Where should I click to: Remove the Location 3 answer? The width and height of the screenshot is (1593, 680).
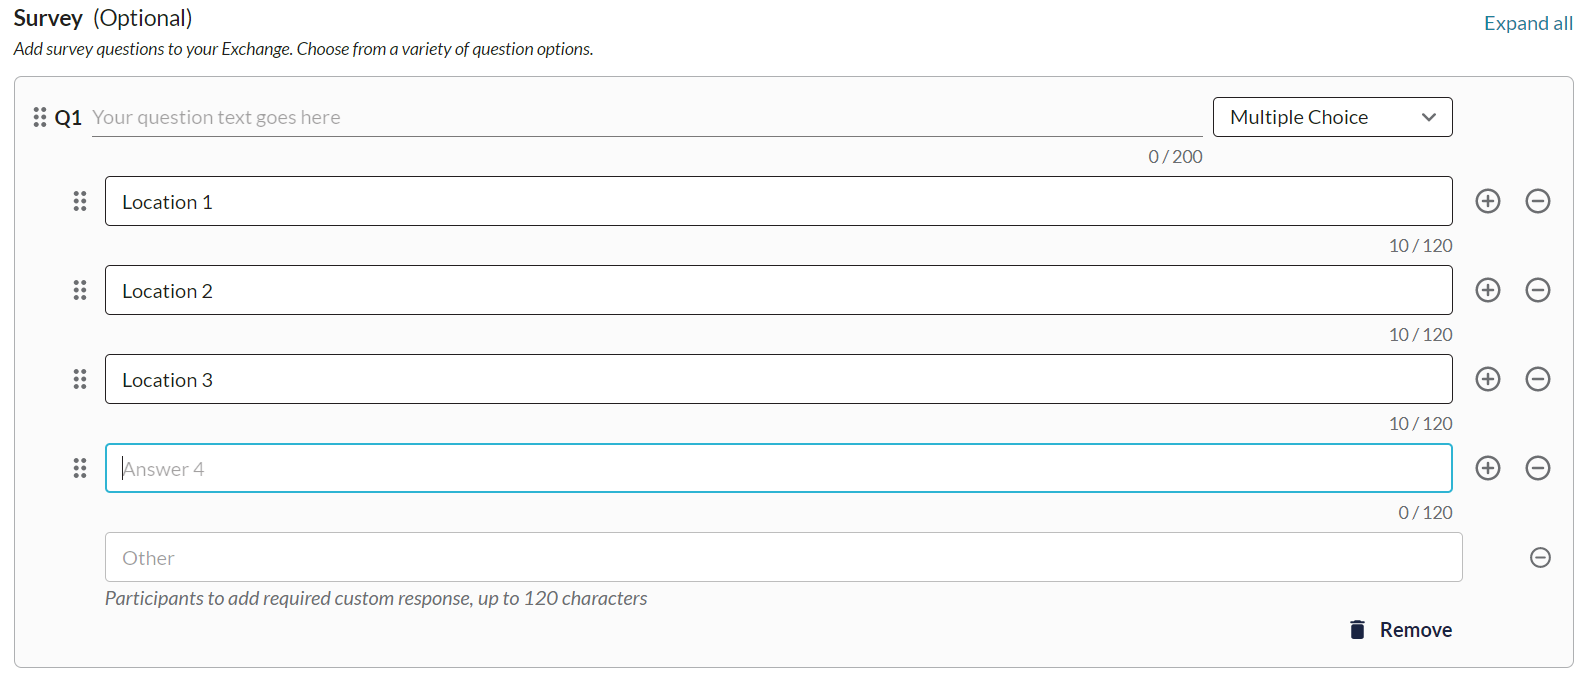(x=1538, y=379)
